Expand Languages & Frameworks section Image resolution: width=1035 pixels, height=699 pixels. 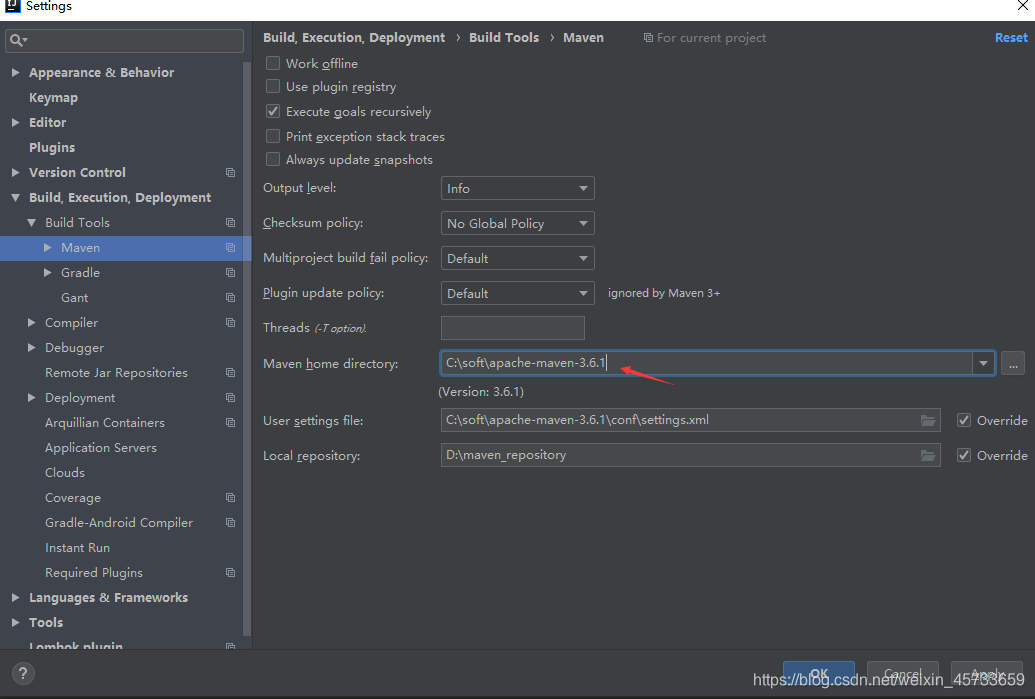(x=15, y=597)
